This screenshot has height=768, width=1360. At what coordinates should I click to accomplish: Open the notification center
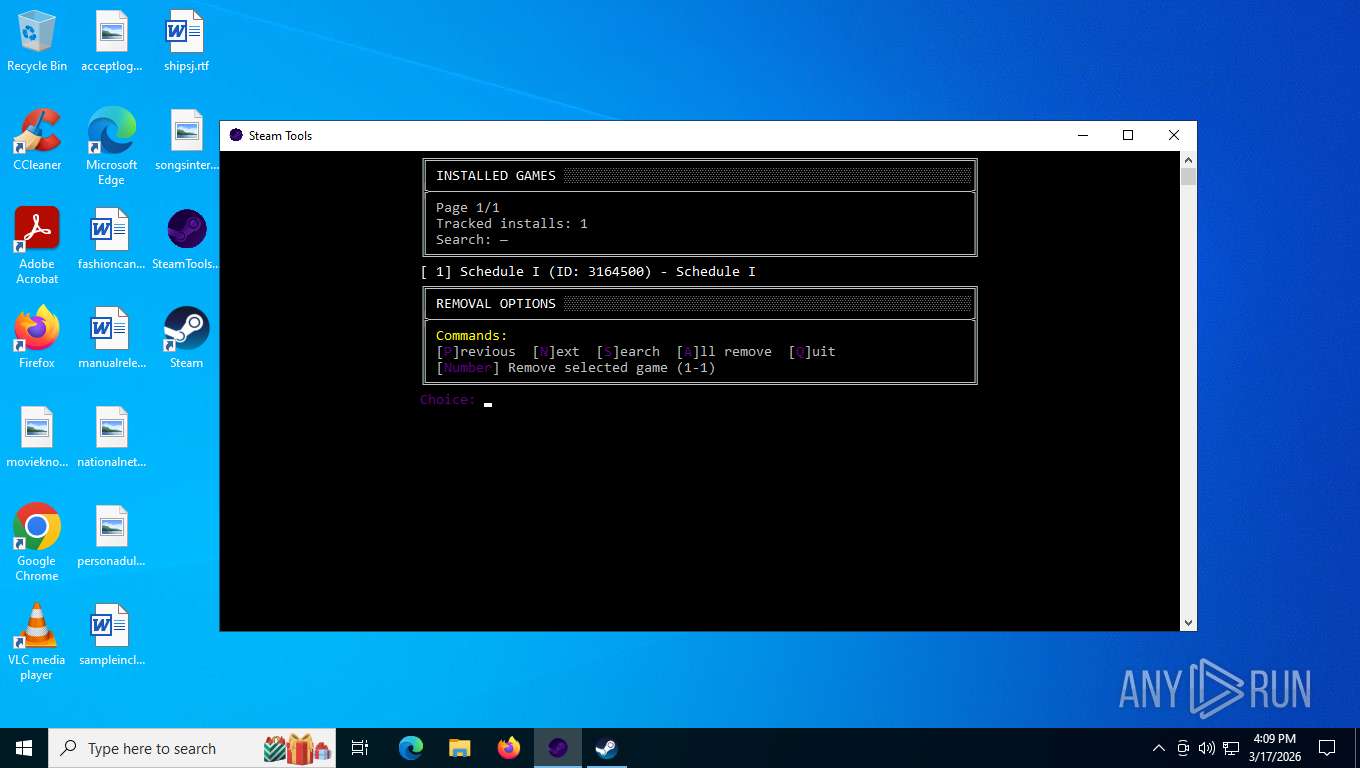(1327, 748)
